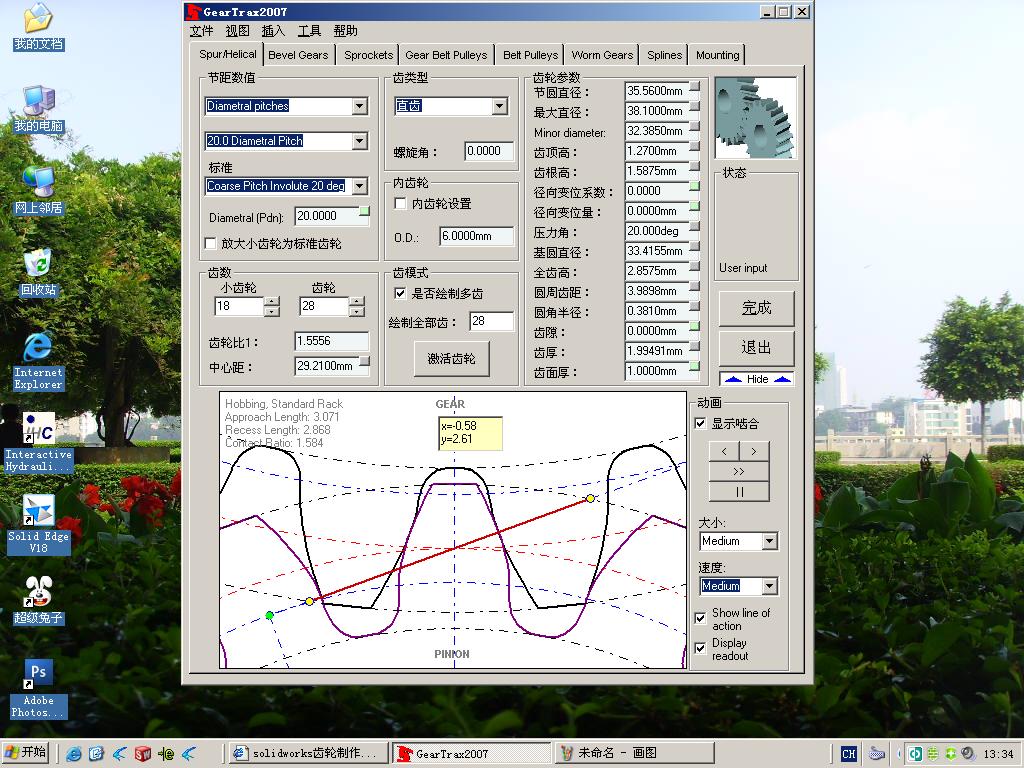Toggle the Display readout checkbox
The width and height of the screenshot is (1024, 768).
700,648
